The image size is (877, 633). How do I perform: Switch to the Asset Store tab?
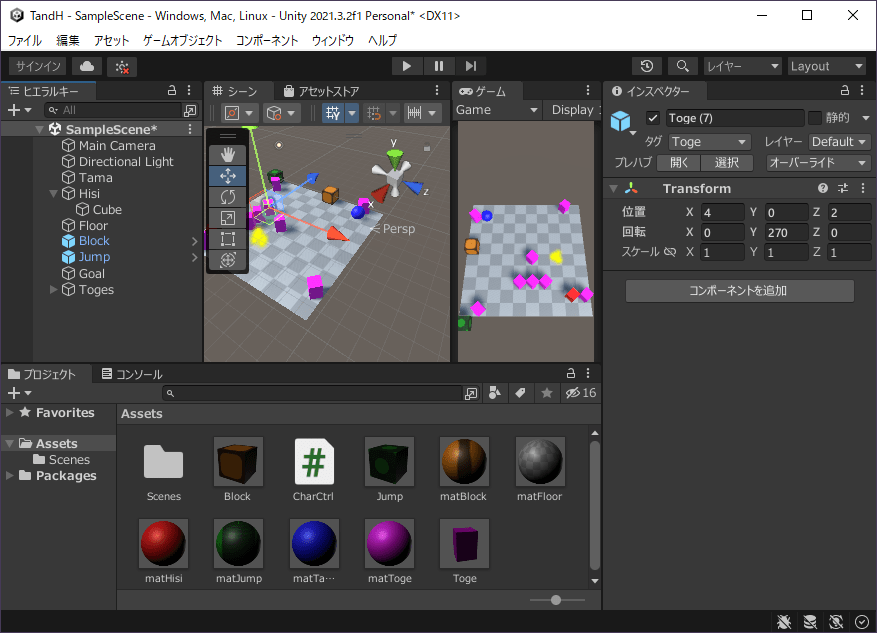tap(322, 91)
